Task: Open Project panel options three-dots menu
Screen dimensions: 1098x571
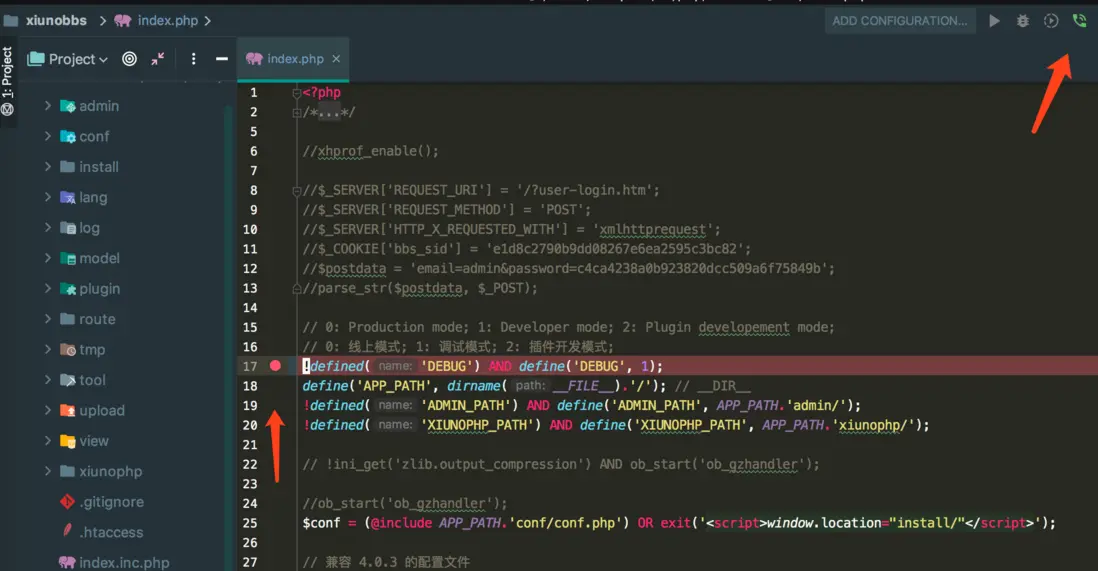Action: (x=193, y=59)
